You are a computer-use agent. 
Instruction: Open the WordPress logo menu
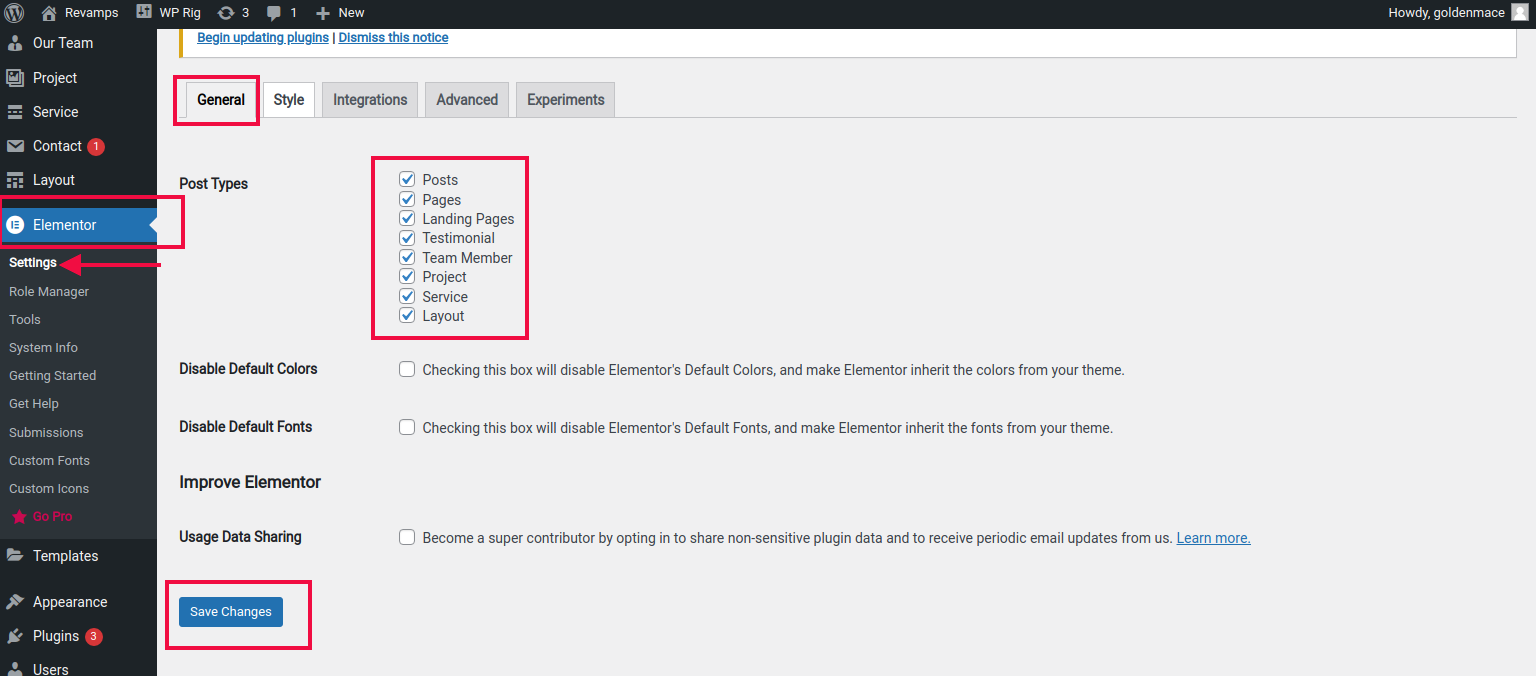[14, 13]
